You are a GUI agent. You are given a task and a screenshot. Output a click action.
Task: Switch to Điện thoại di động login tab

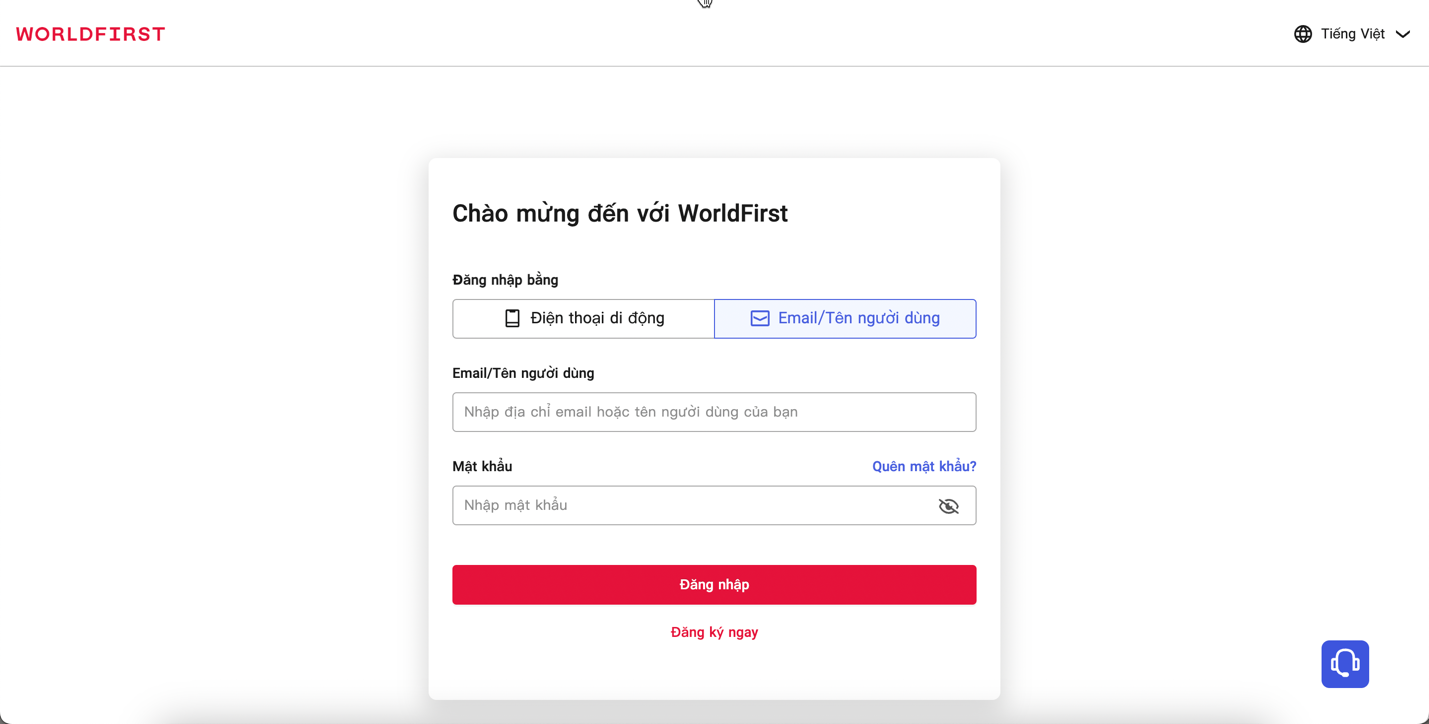pyautogui.click(x=583, y=318)
